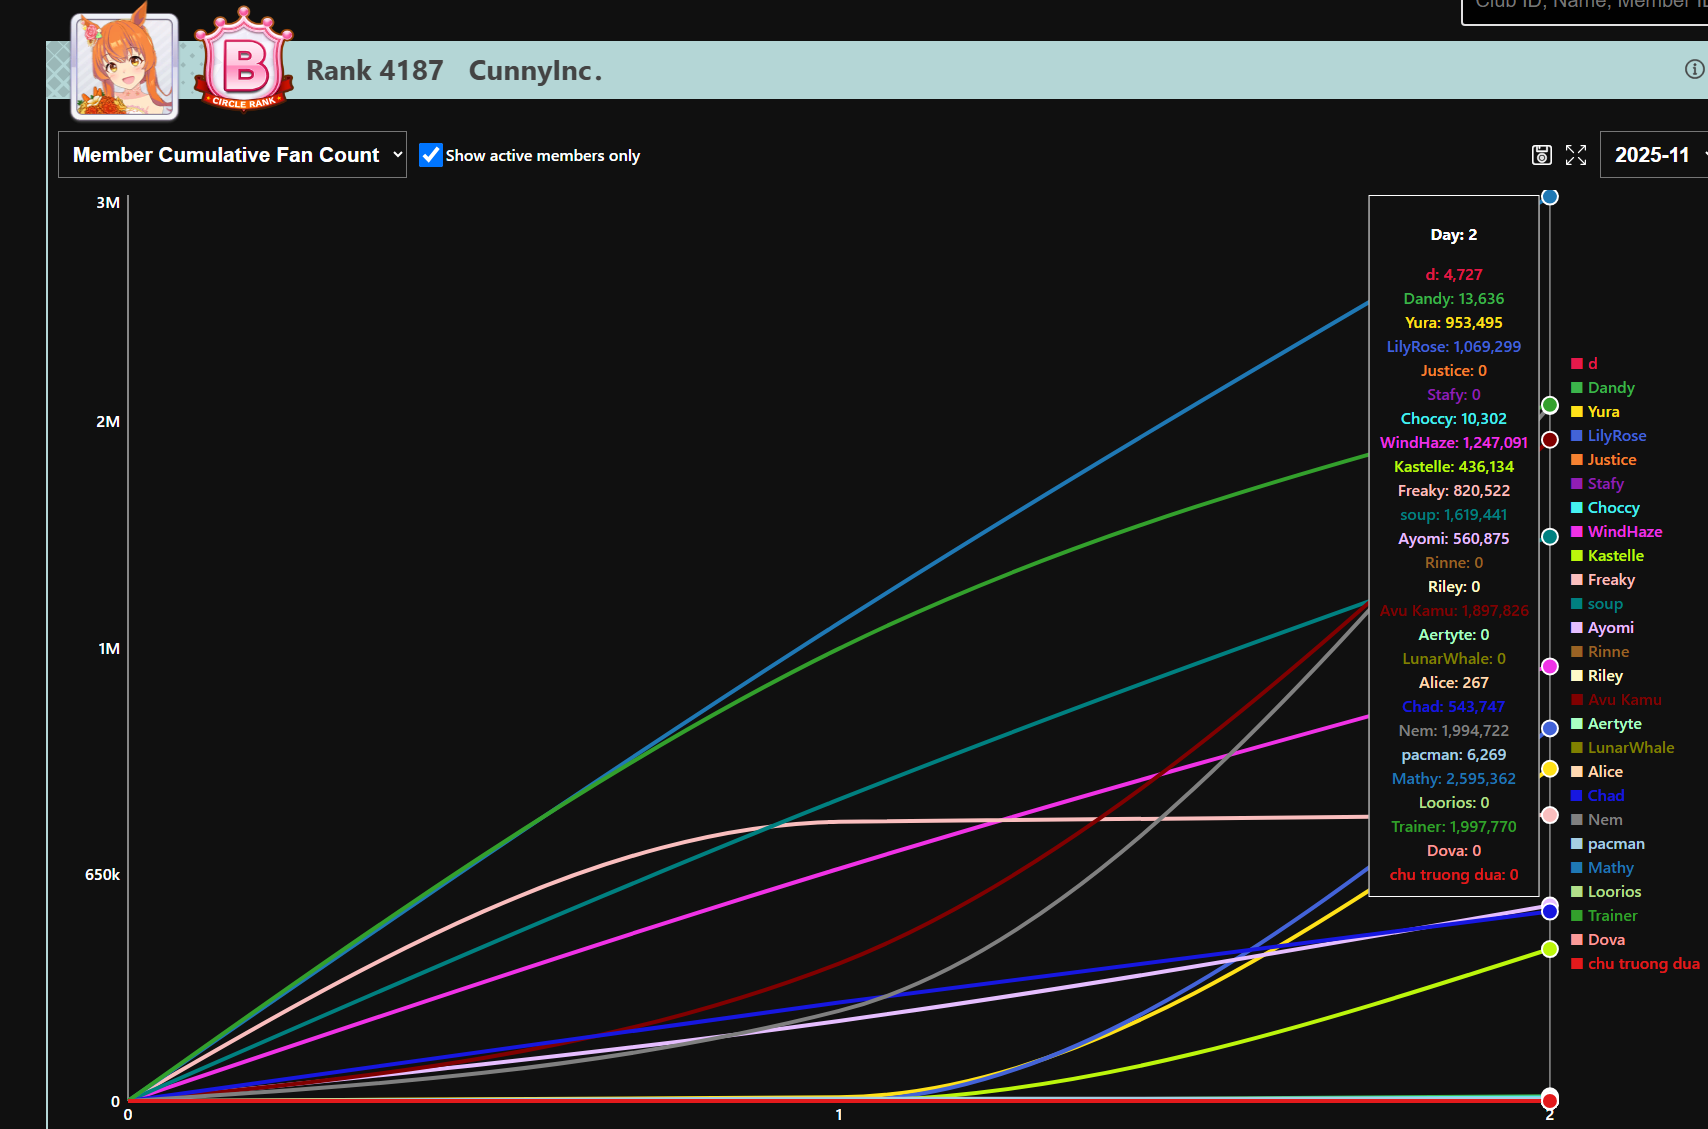Click the 3M y-axis label

pyautogui.click(x=108, y=203)
